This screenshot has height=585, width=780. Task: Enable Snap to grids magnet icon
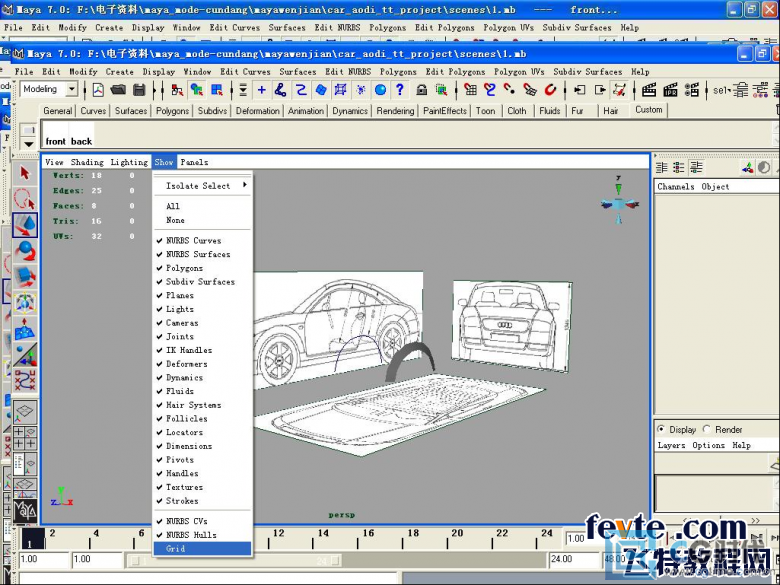[x=470, y=90]
